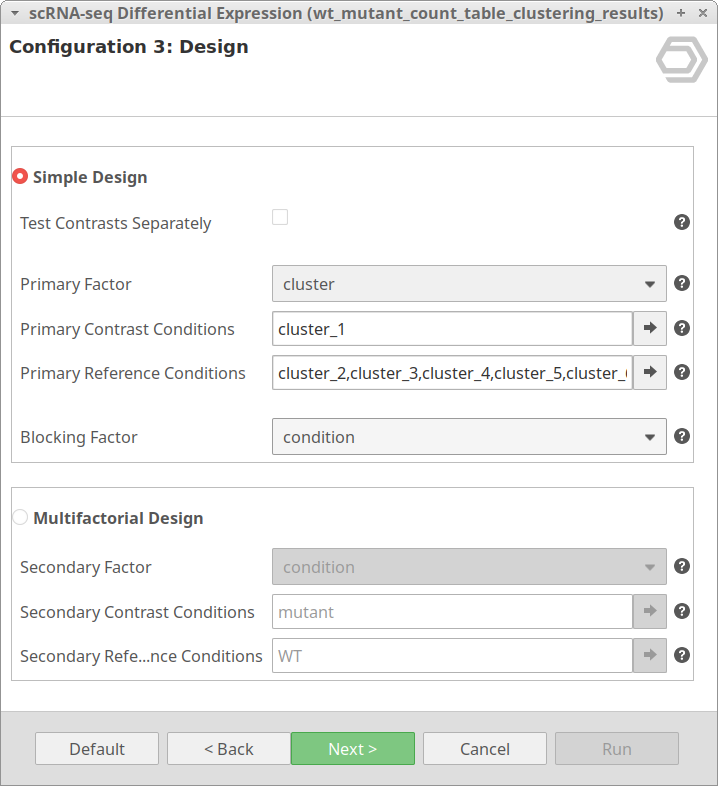Expand the Blocking Factor dropdown
The width and height of the screenshot is (718, 786).
click(469, 437)
